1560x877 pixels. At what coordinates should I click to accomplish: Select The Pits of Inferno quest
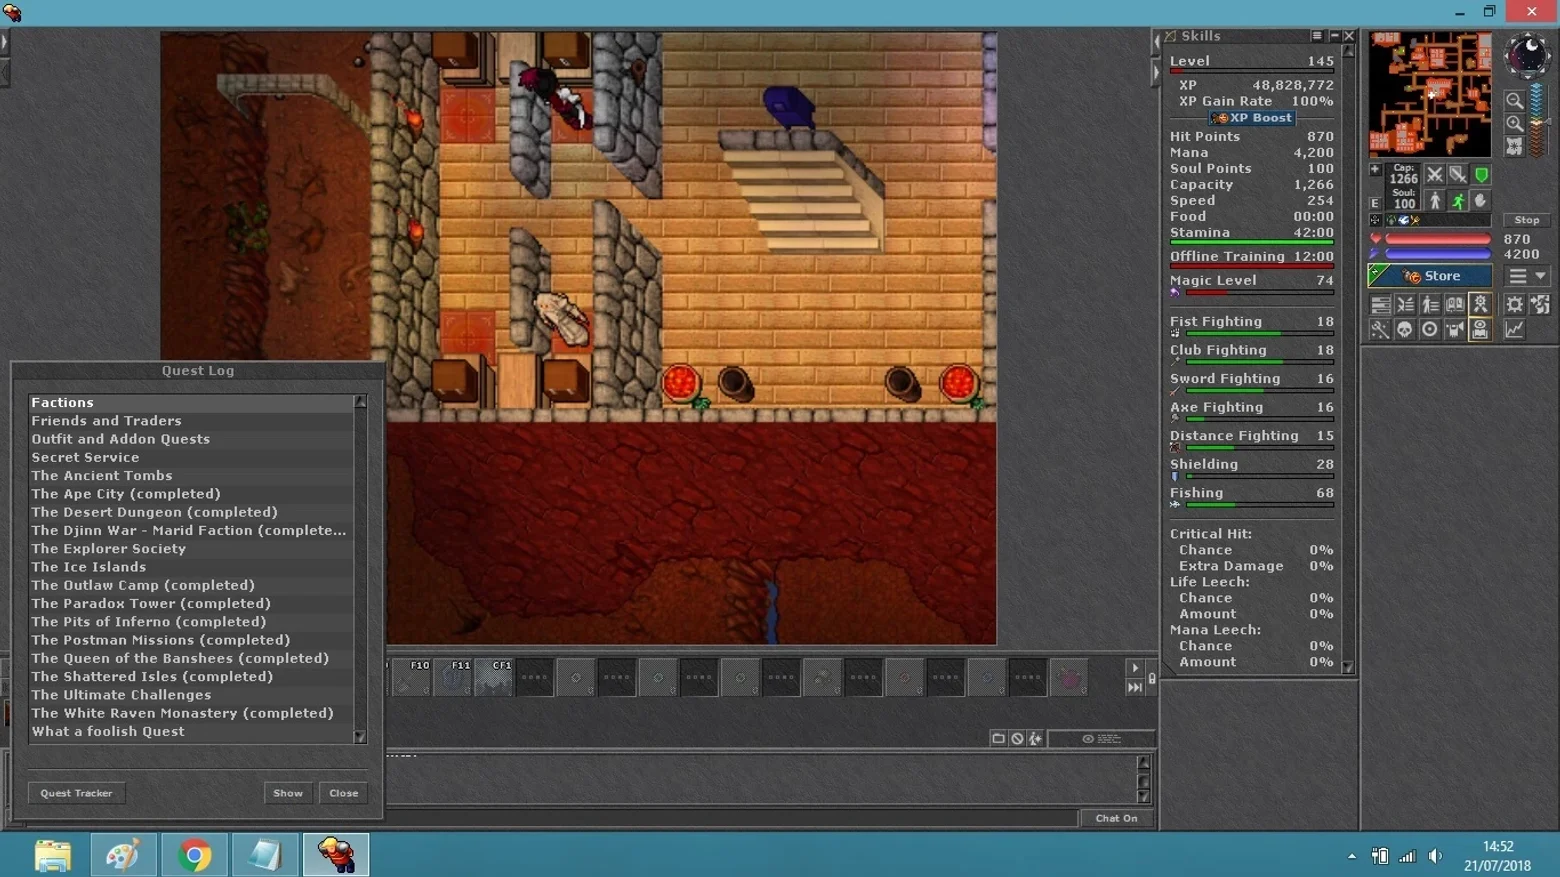[191, 622]
